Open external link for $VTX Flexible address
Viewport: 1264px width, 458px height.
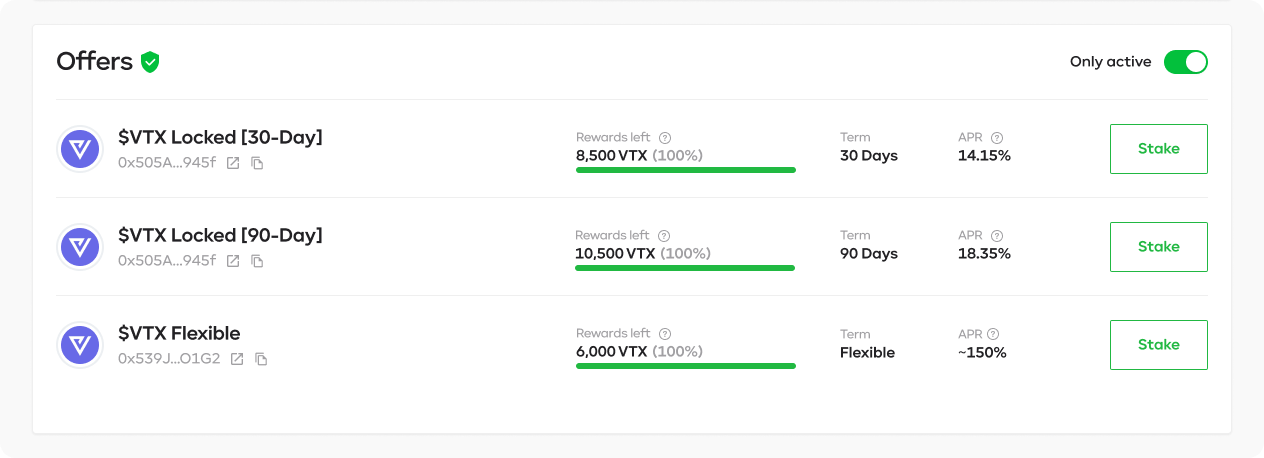click(237, 359)
